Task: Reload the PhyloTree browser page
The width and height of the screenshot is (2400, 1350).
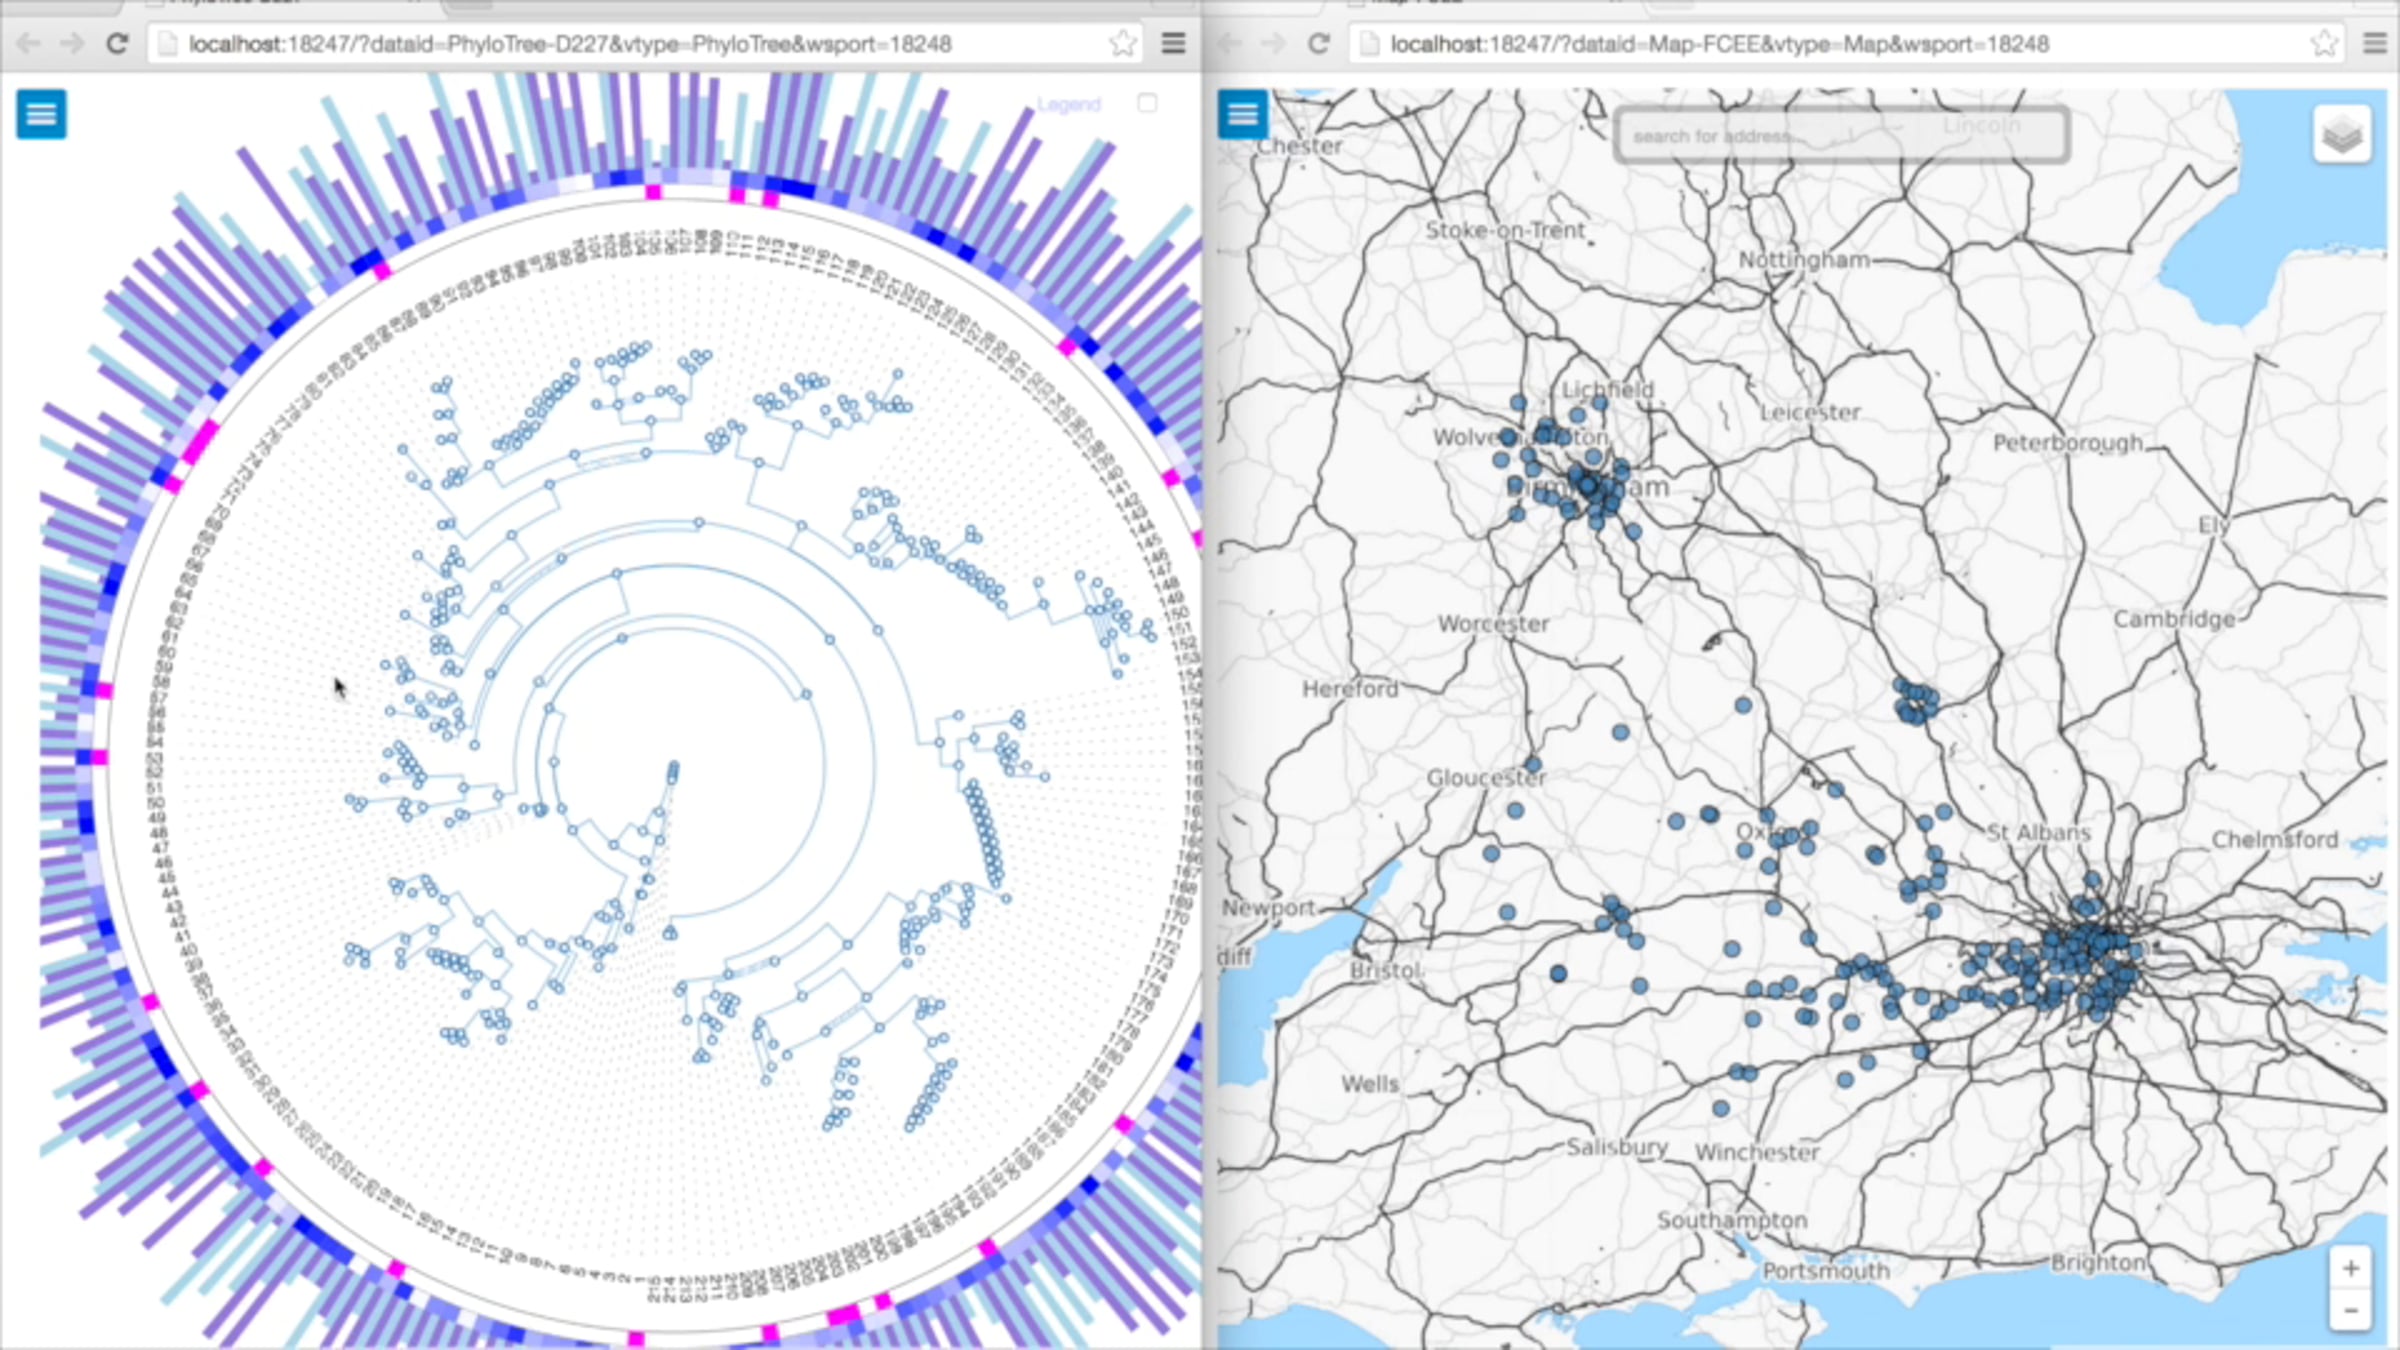Action: tap(117, 44)
